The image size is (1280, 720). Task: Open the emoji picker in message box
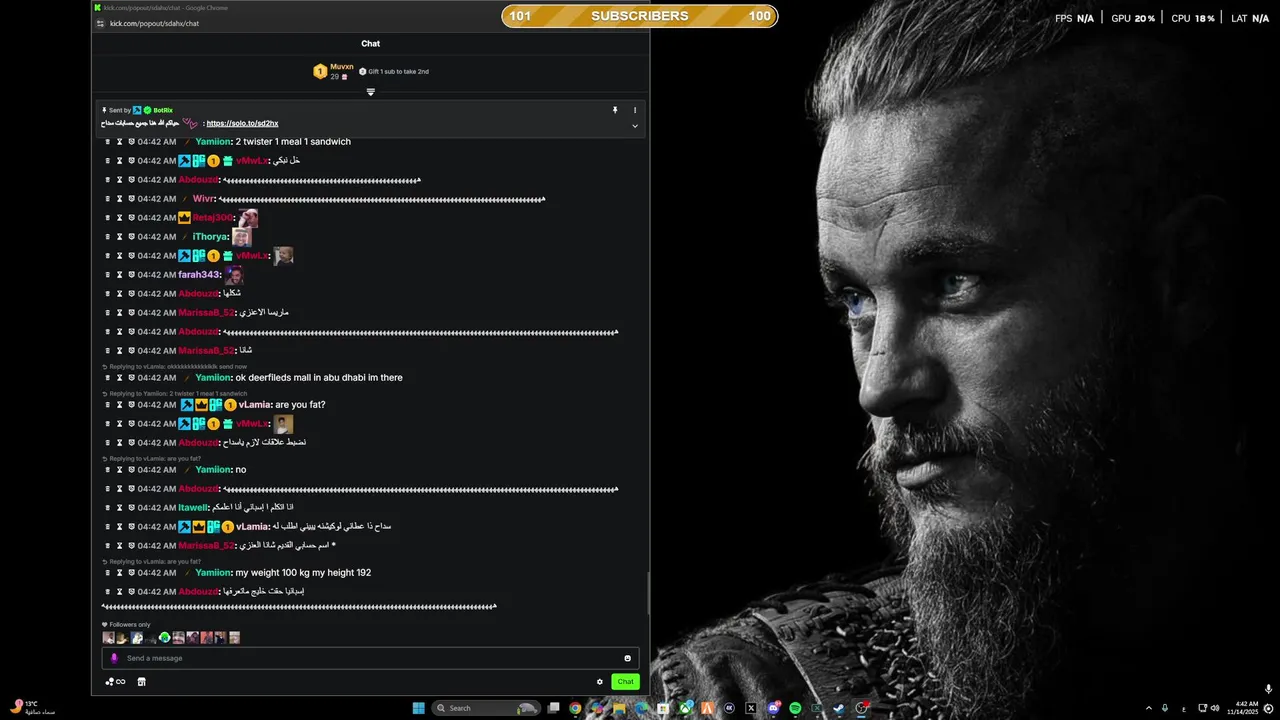pos(627,658)
